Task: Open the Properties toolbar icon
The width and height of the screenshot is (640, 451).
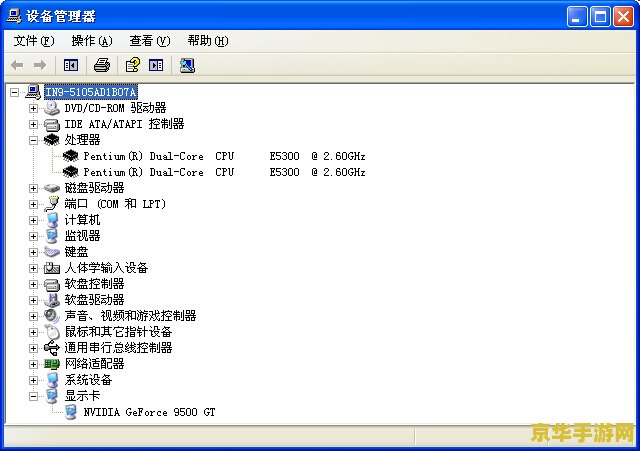Action: click(x=133, y=65)
